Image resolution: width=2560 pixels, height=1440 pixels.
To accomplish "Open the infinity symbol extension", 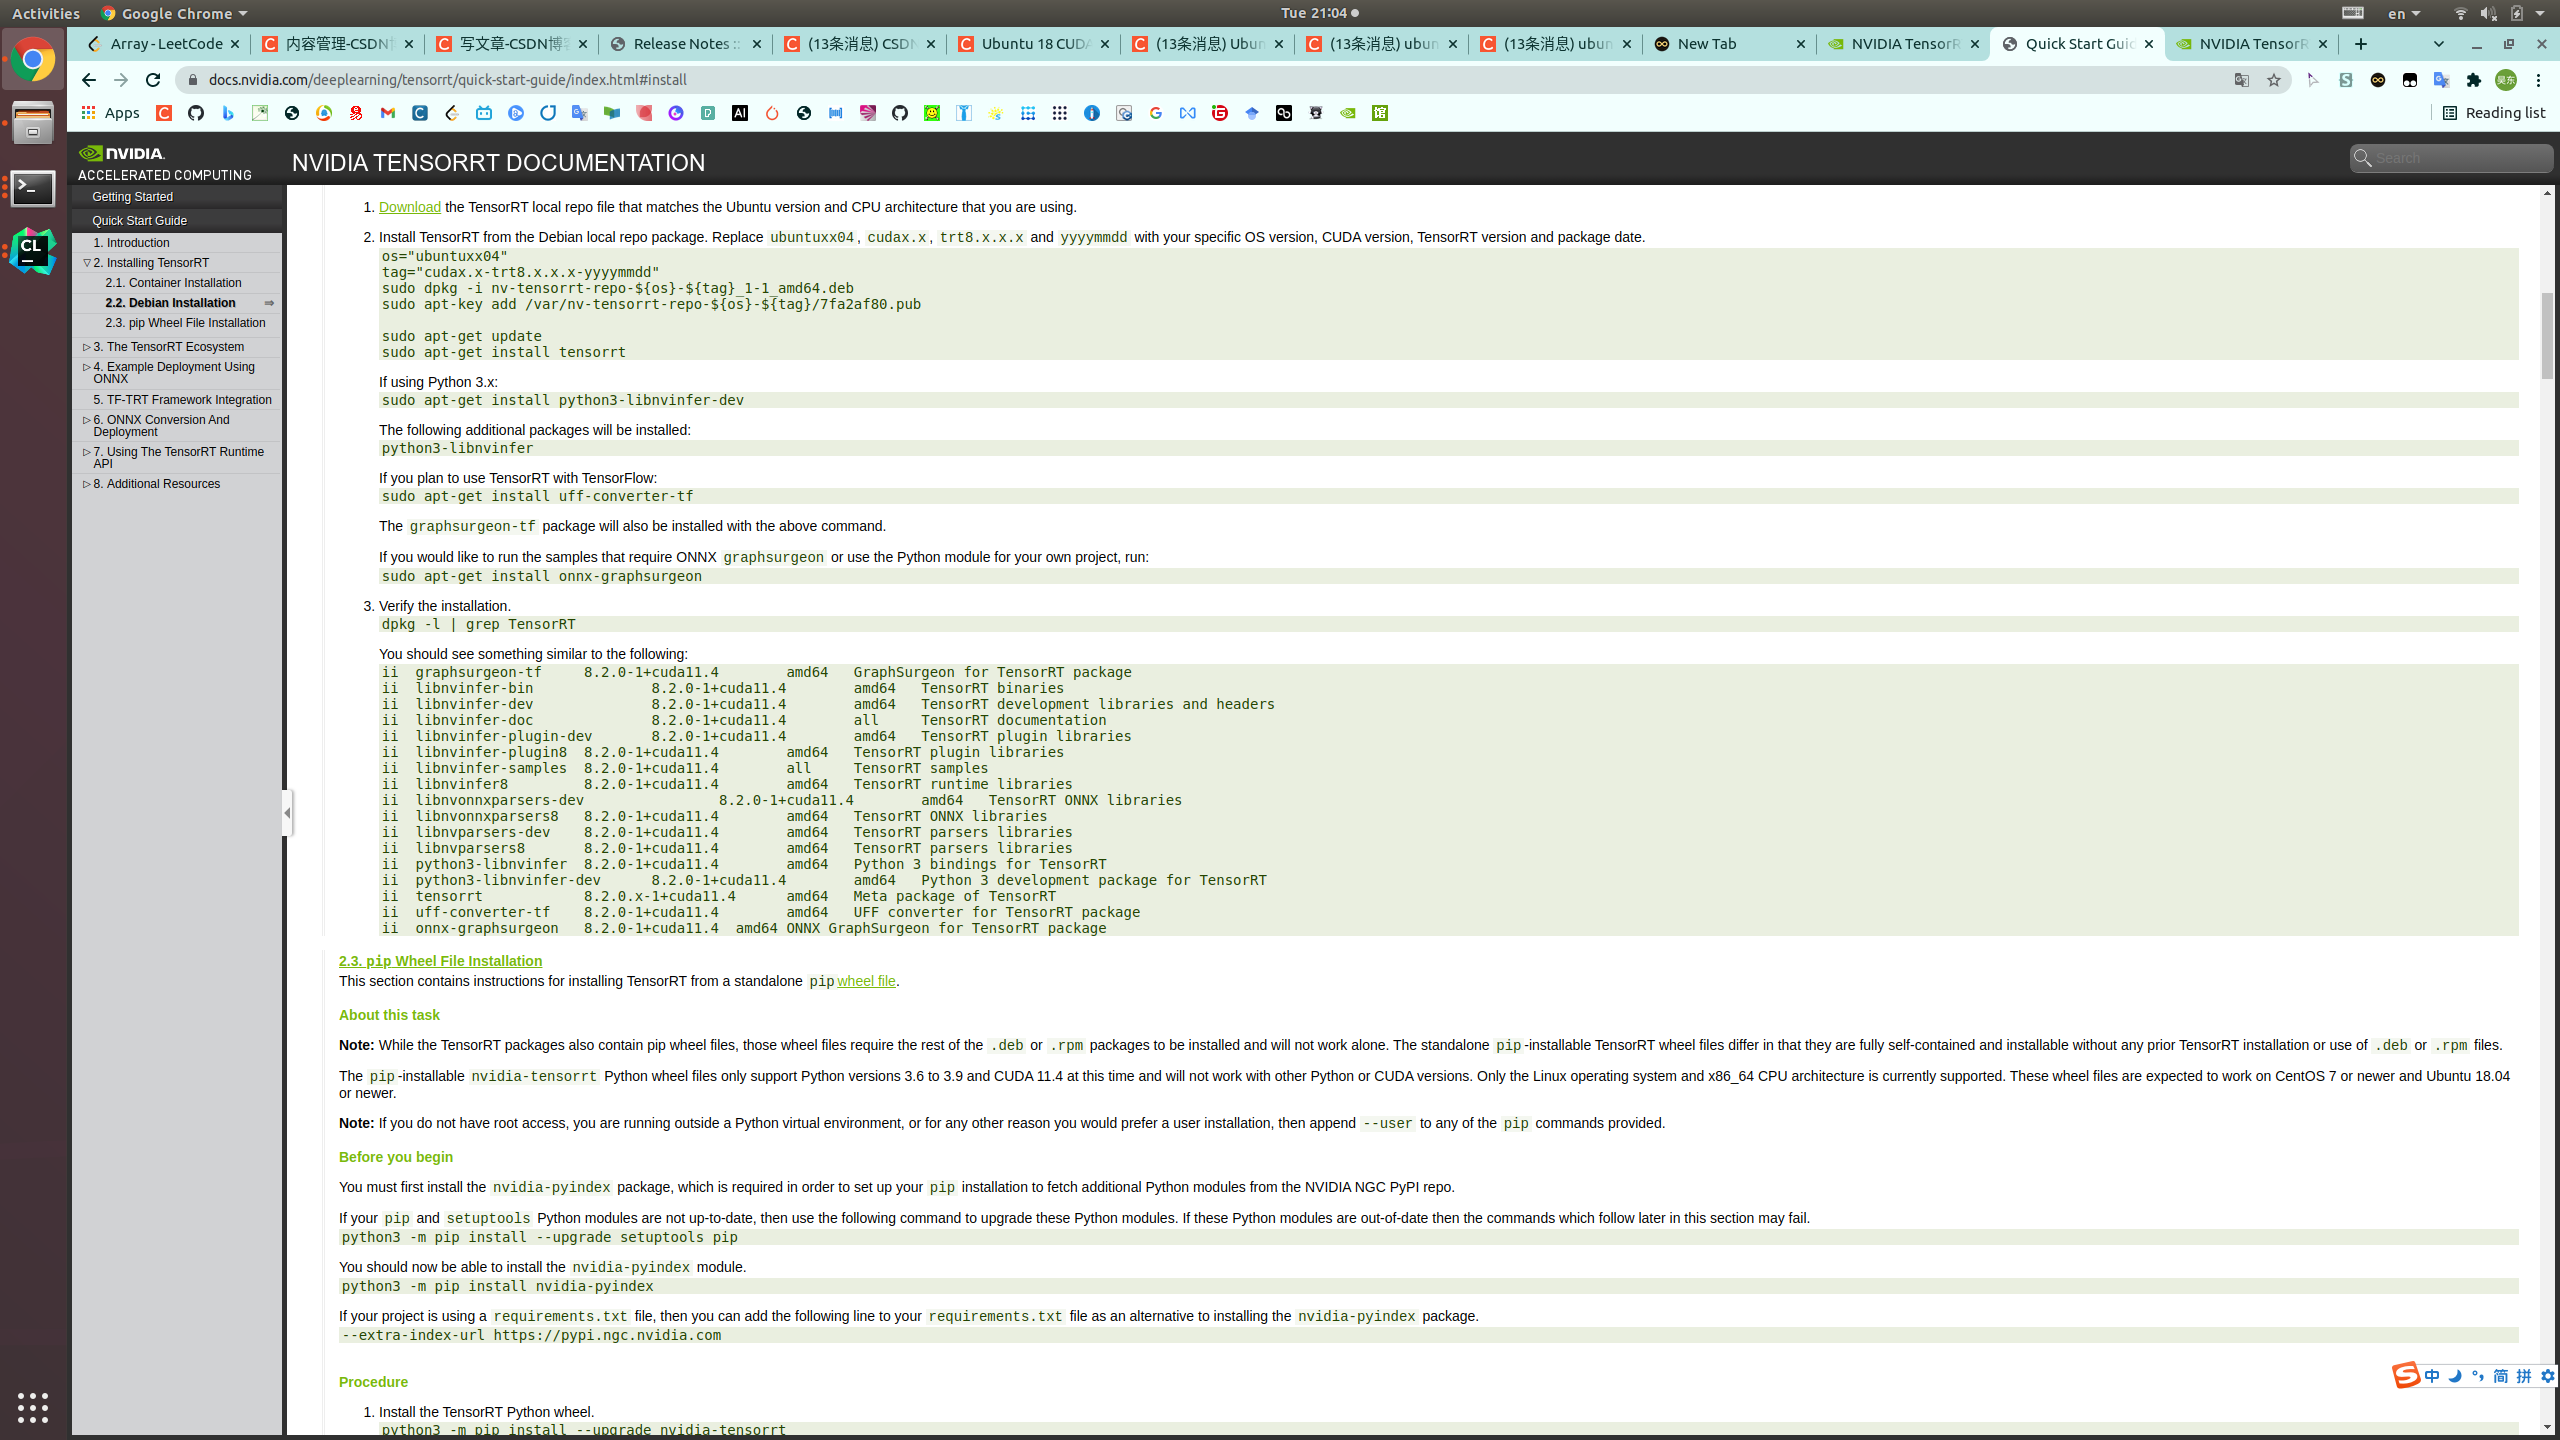I will [2378, 80].
